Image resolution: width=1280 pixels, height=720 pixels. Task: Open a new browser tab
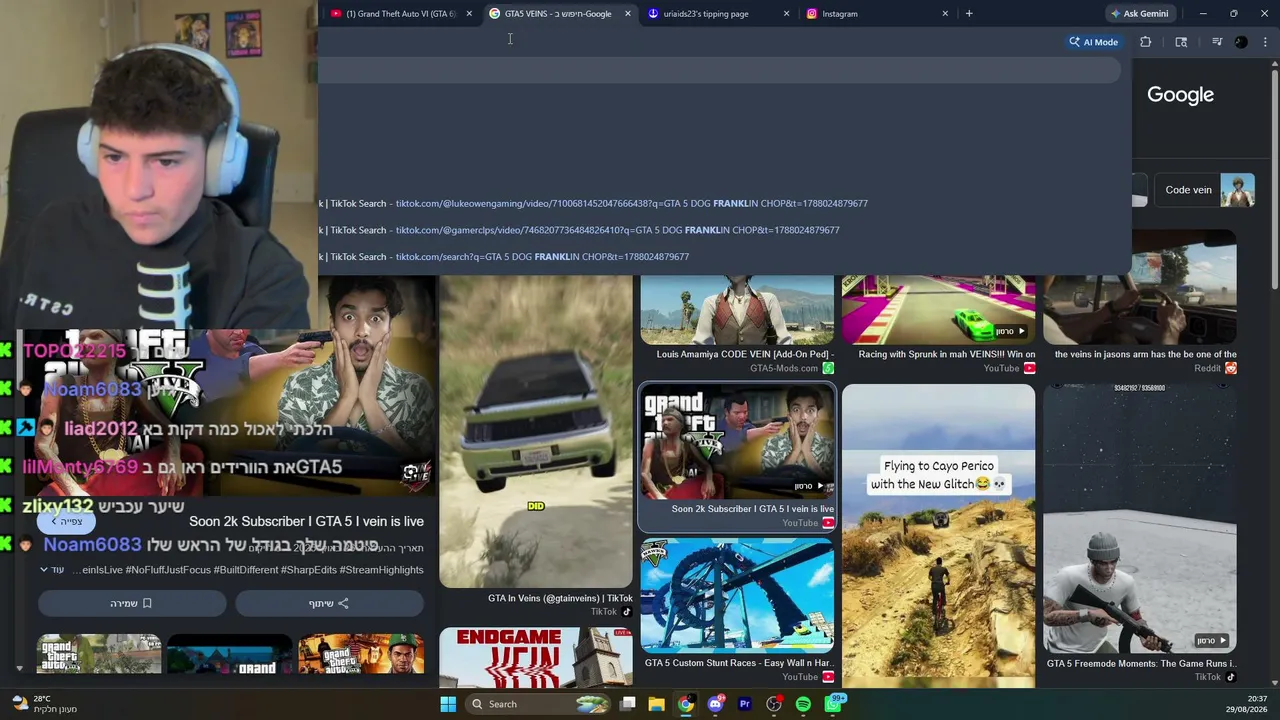(x=969, y=14)
